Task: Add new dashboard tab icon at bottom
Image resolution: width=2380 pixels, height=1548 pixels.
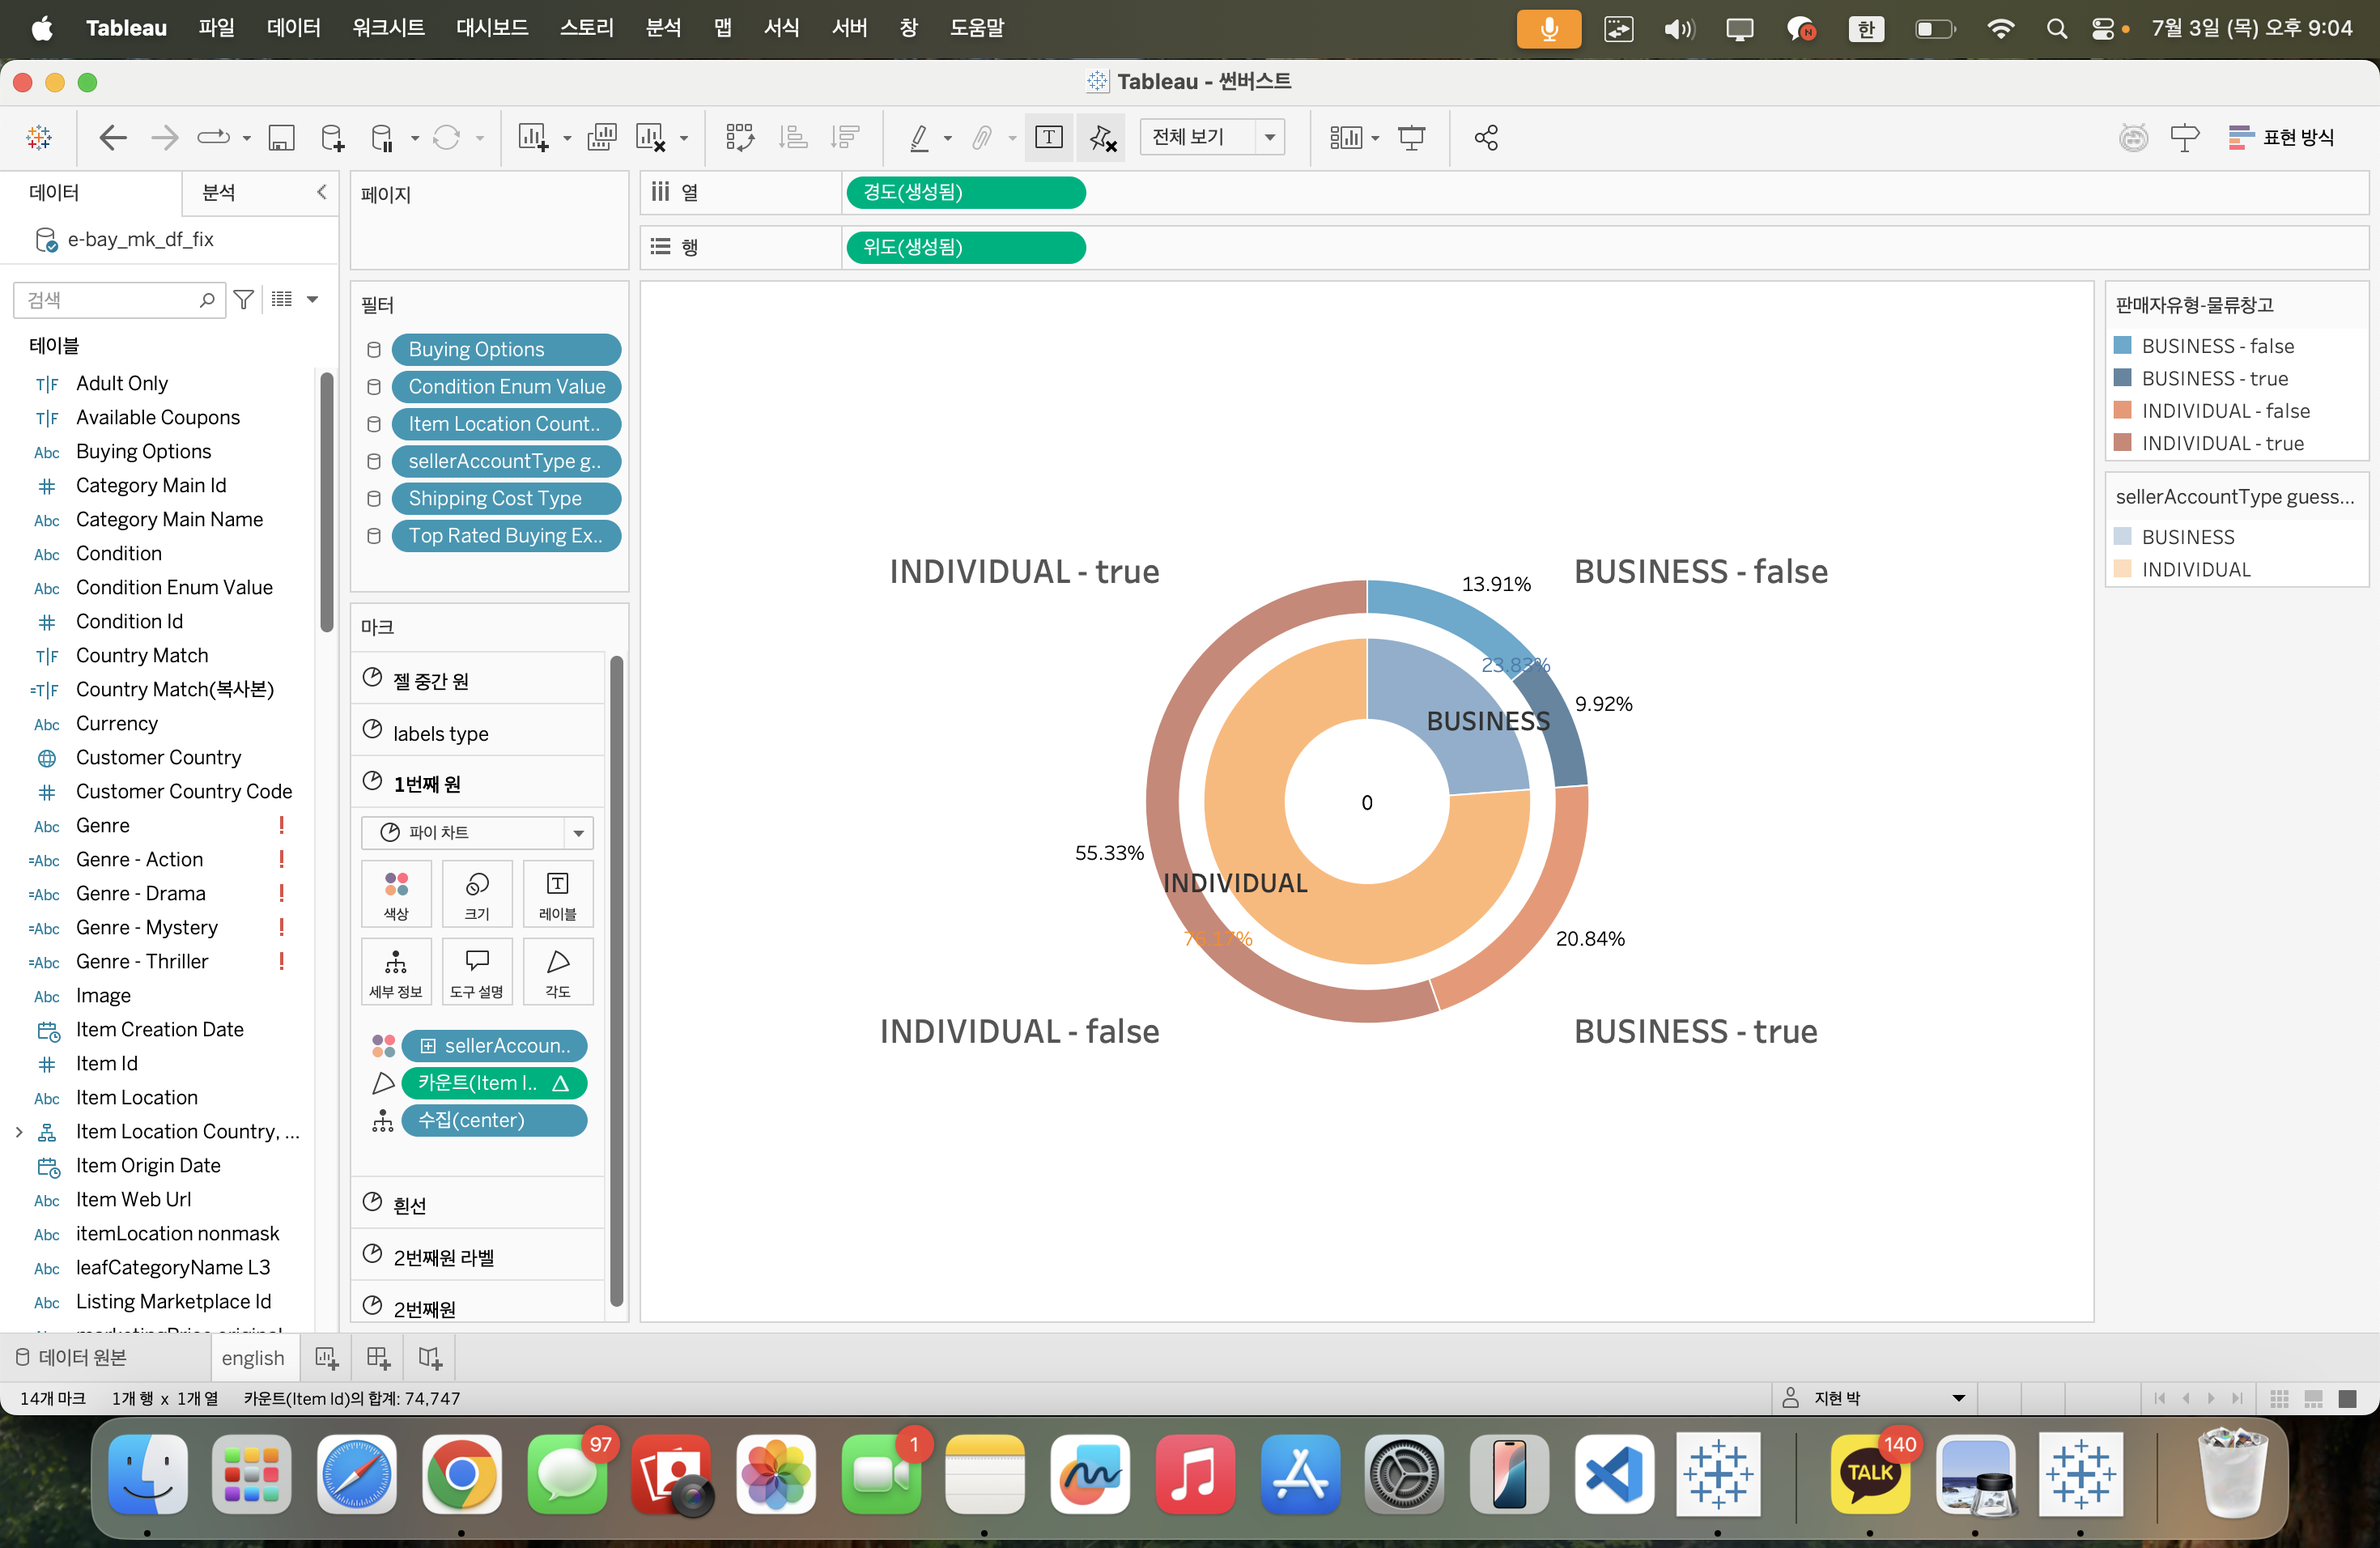Action: 378,1357
